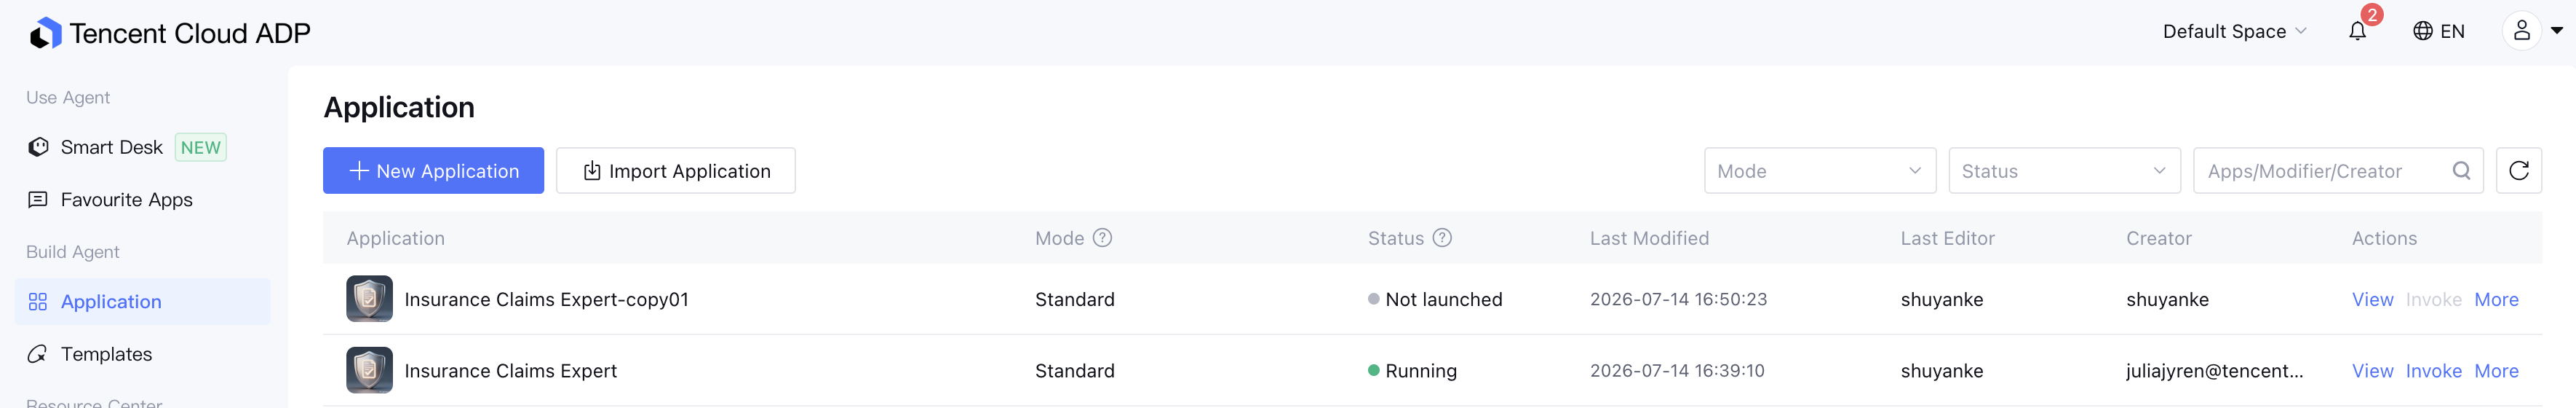The image size is (2576, 408).
Task: Click the Status help question icon
Action: coord(1442,238)
